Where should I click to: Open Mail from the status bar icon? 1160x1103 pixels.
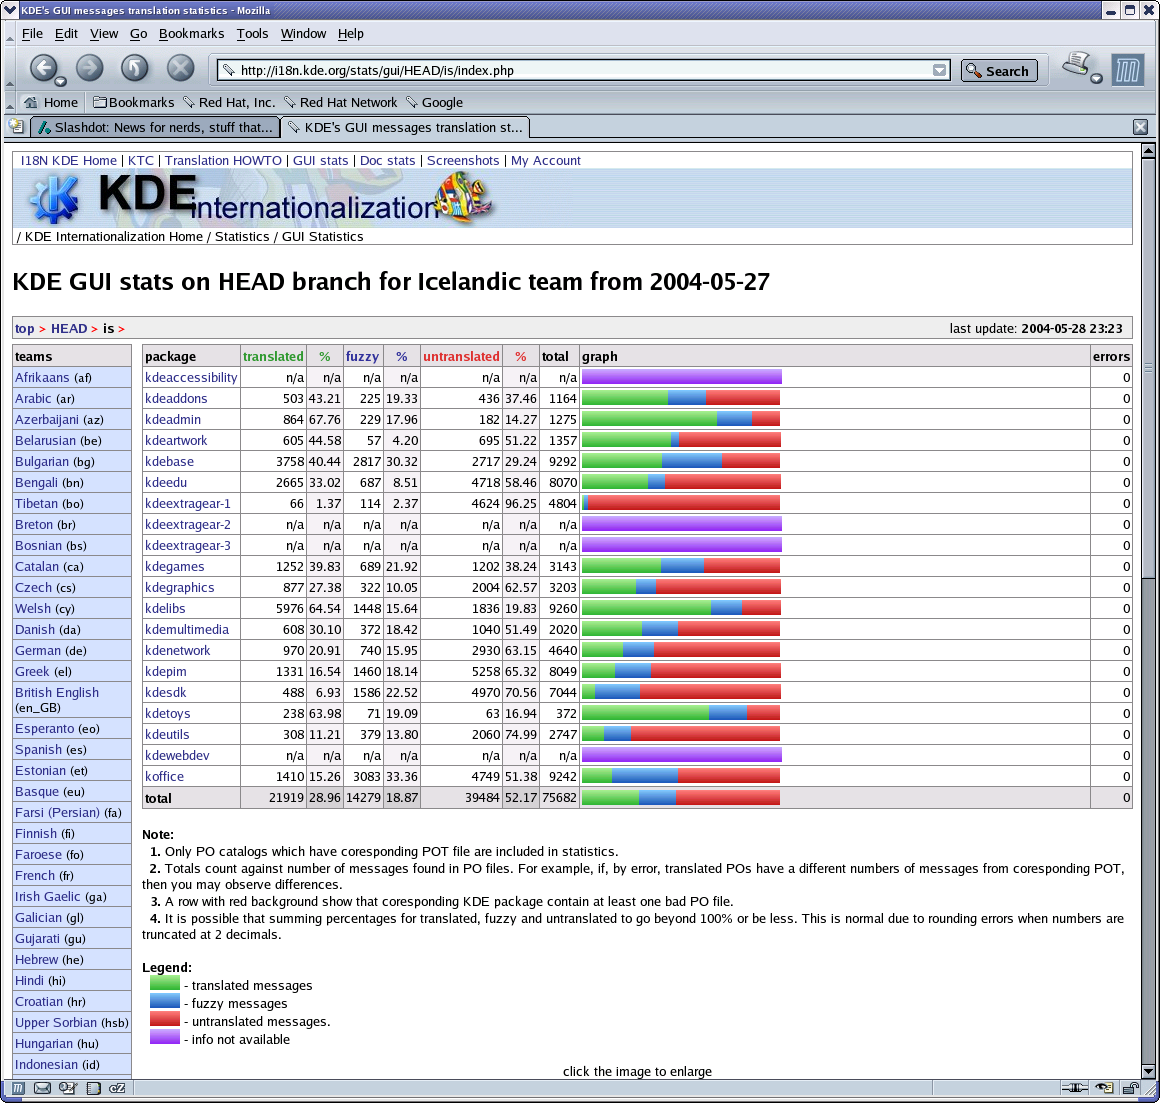click(43, 1088)
